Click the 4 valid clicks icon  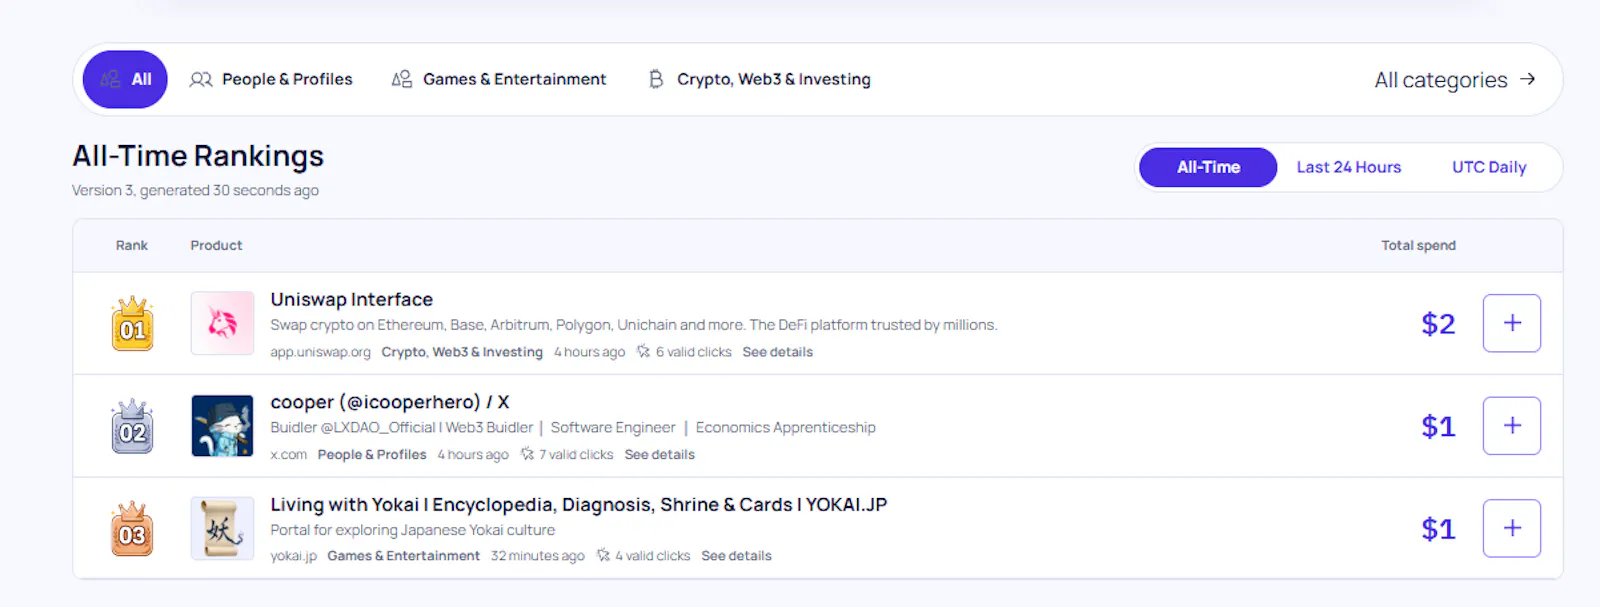(603, 556)
